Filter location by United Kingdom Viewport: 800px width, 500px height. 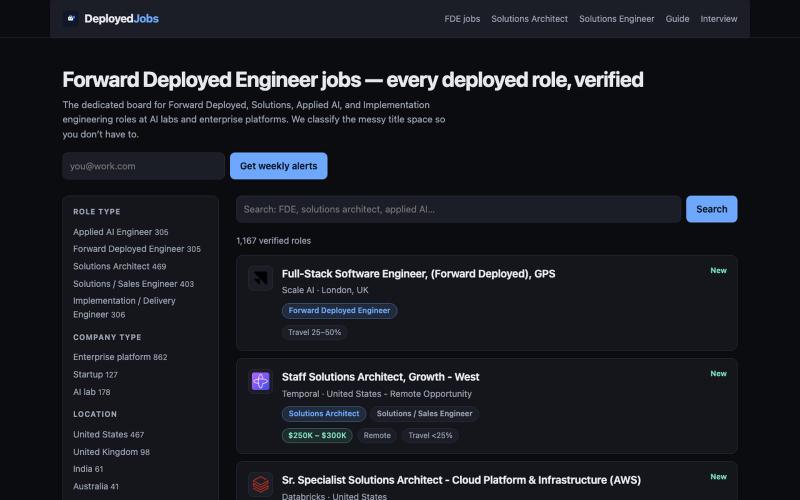(x=111, y=452)
